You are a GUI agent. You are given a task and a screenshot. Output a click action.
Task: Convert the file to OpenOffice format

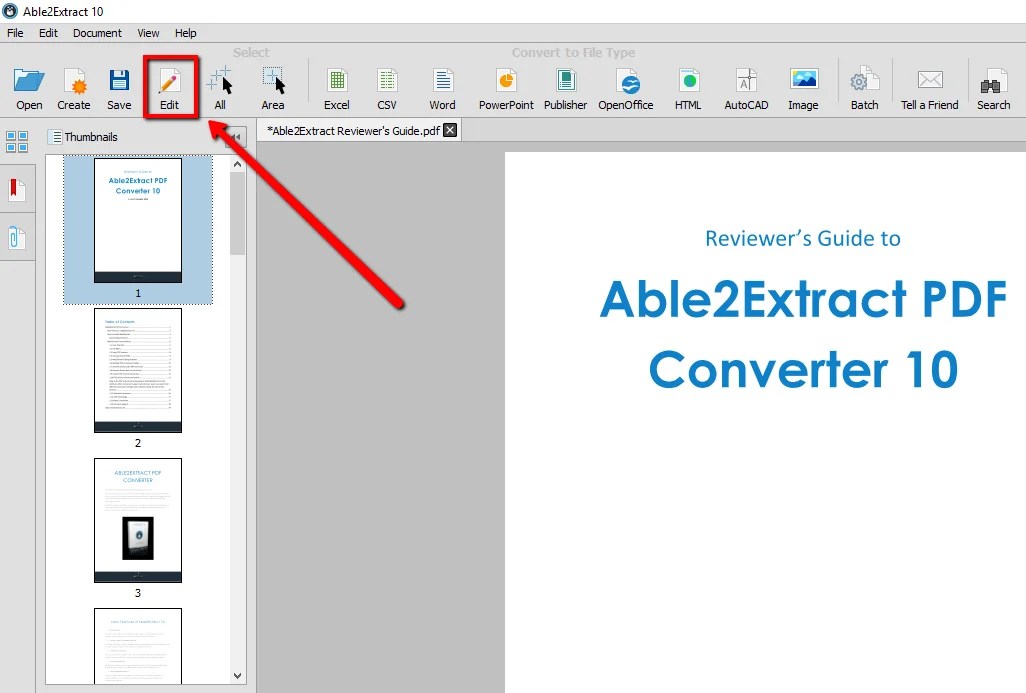626,86
